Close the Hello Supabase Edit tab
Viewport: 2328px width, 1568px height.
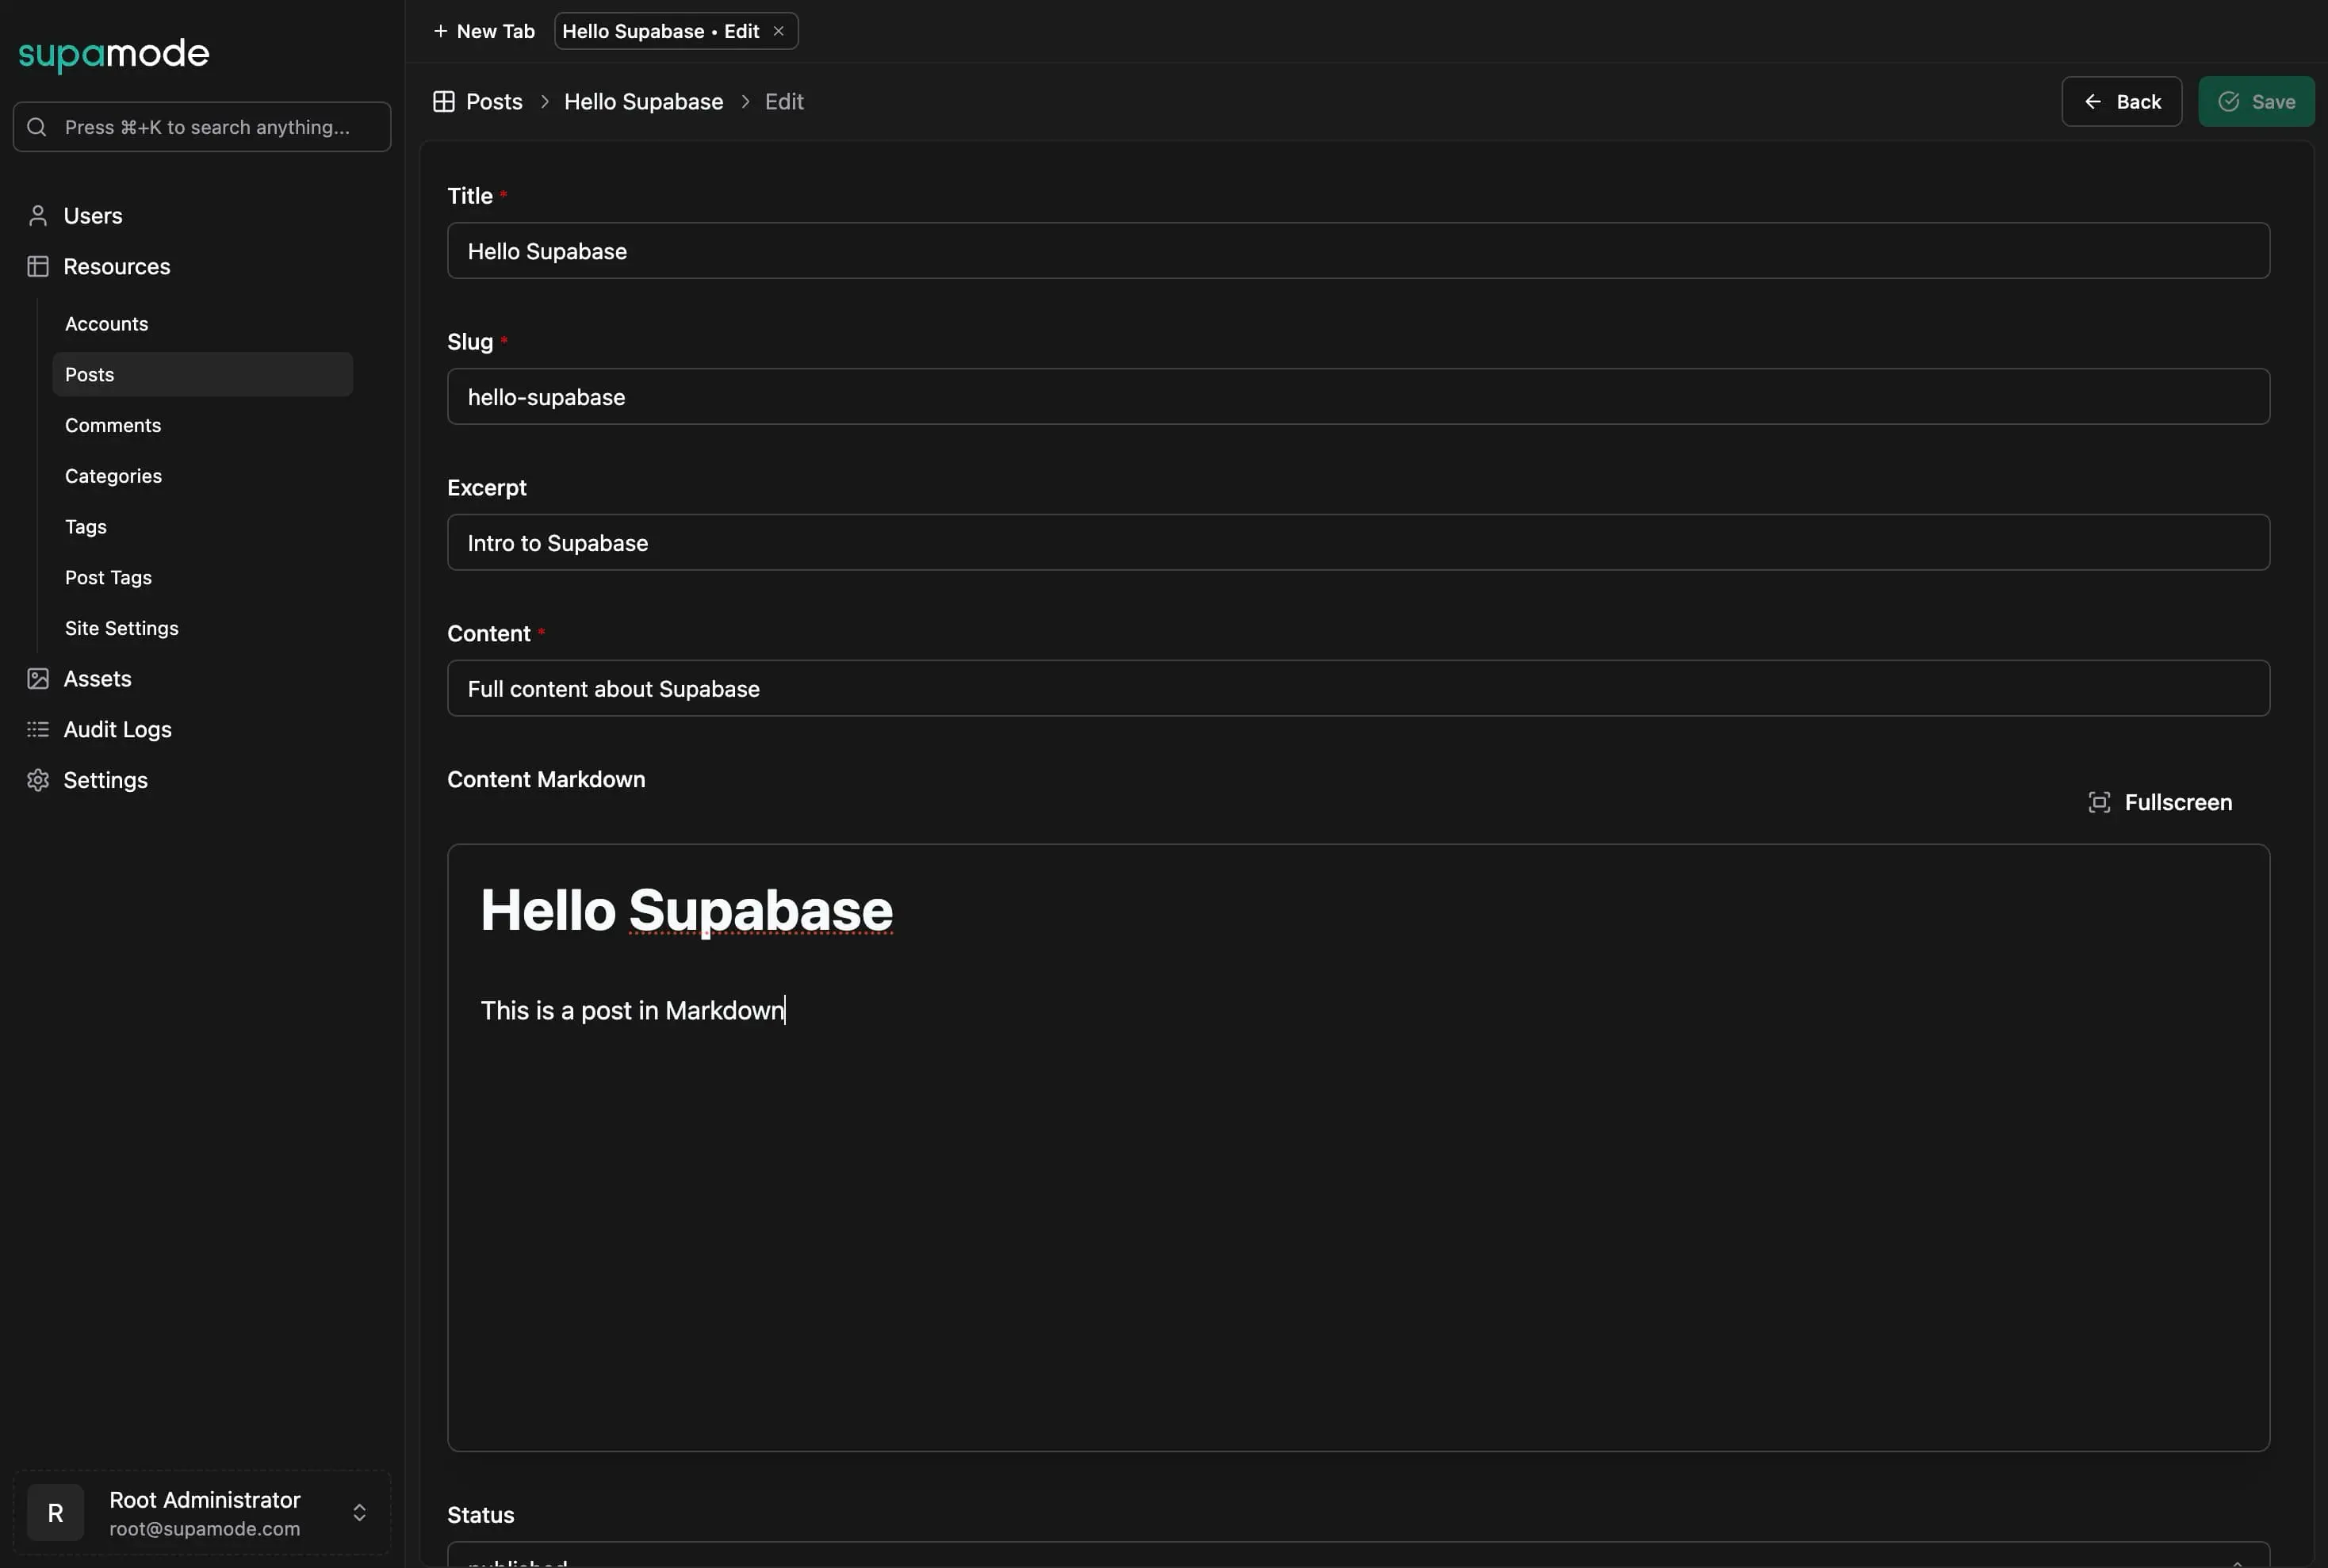[779, 31]
